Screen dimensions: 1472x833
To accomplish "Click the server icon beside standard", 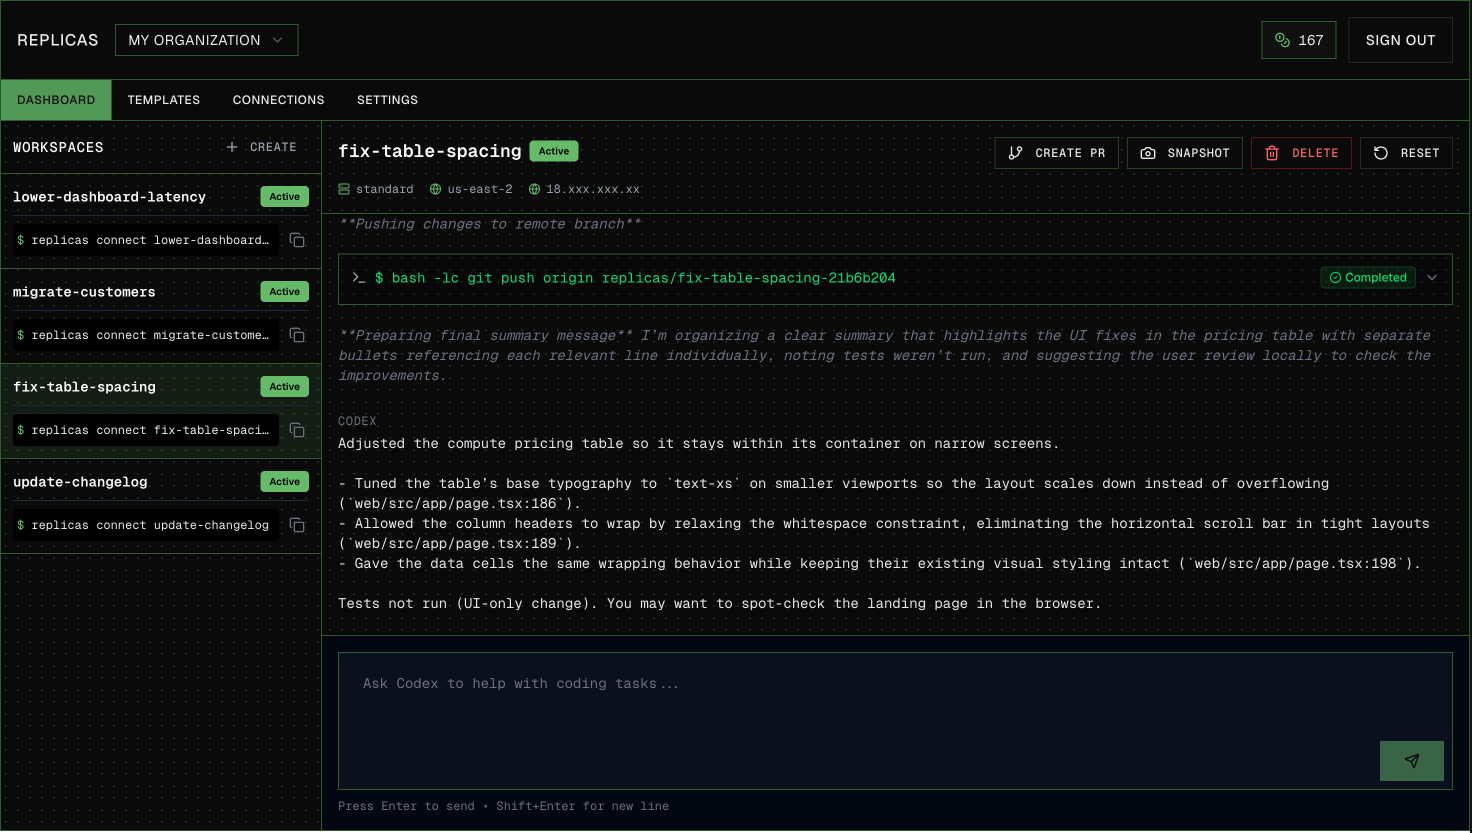I will (344, 189).
